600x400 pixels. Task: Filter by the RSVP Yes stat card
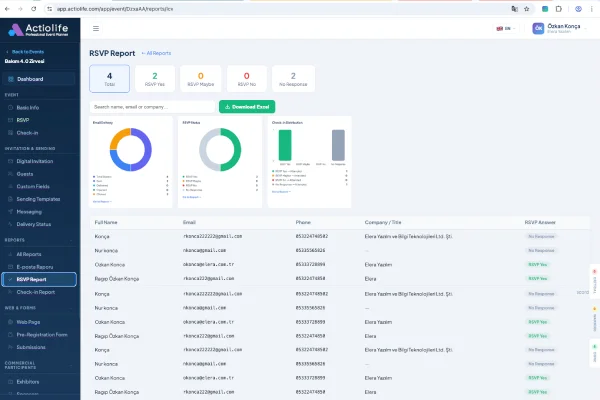point(154,78)
